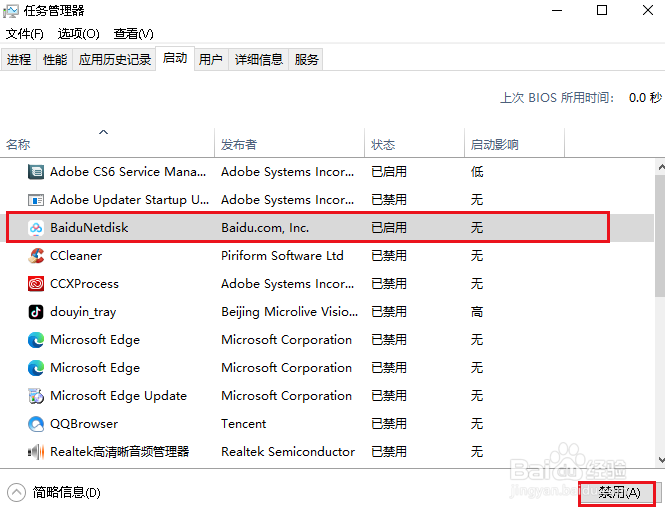
Task: Click the Realtek Semiconductor publisher cell
Action: (x=288, y=452)
